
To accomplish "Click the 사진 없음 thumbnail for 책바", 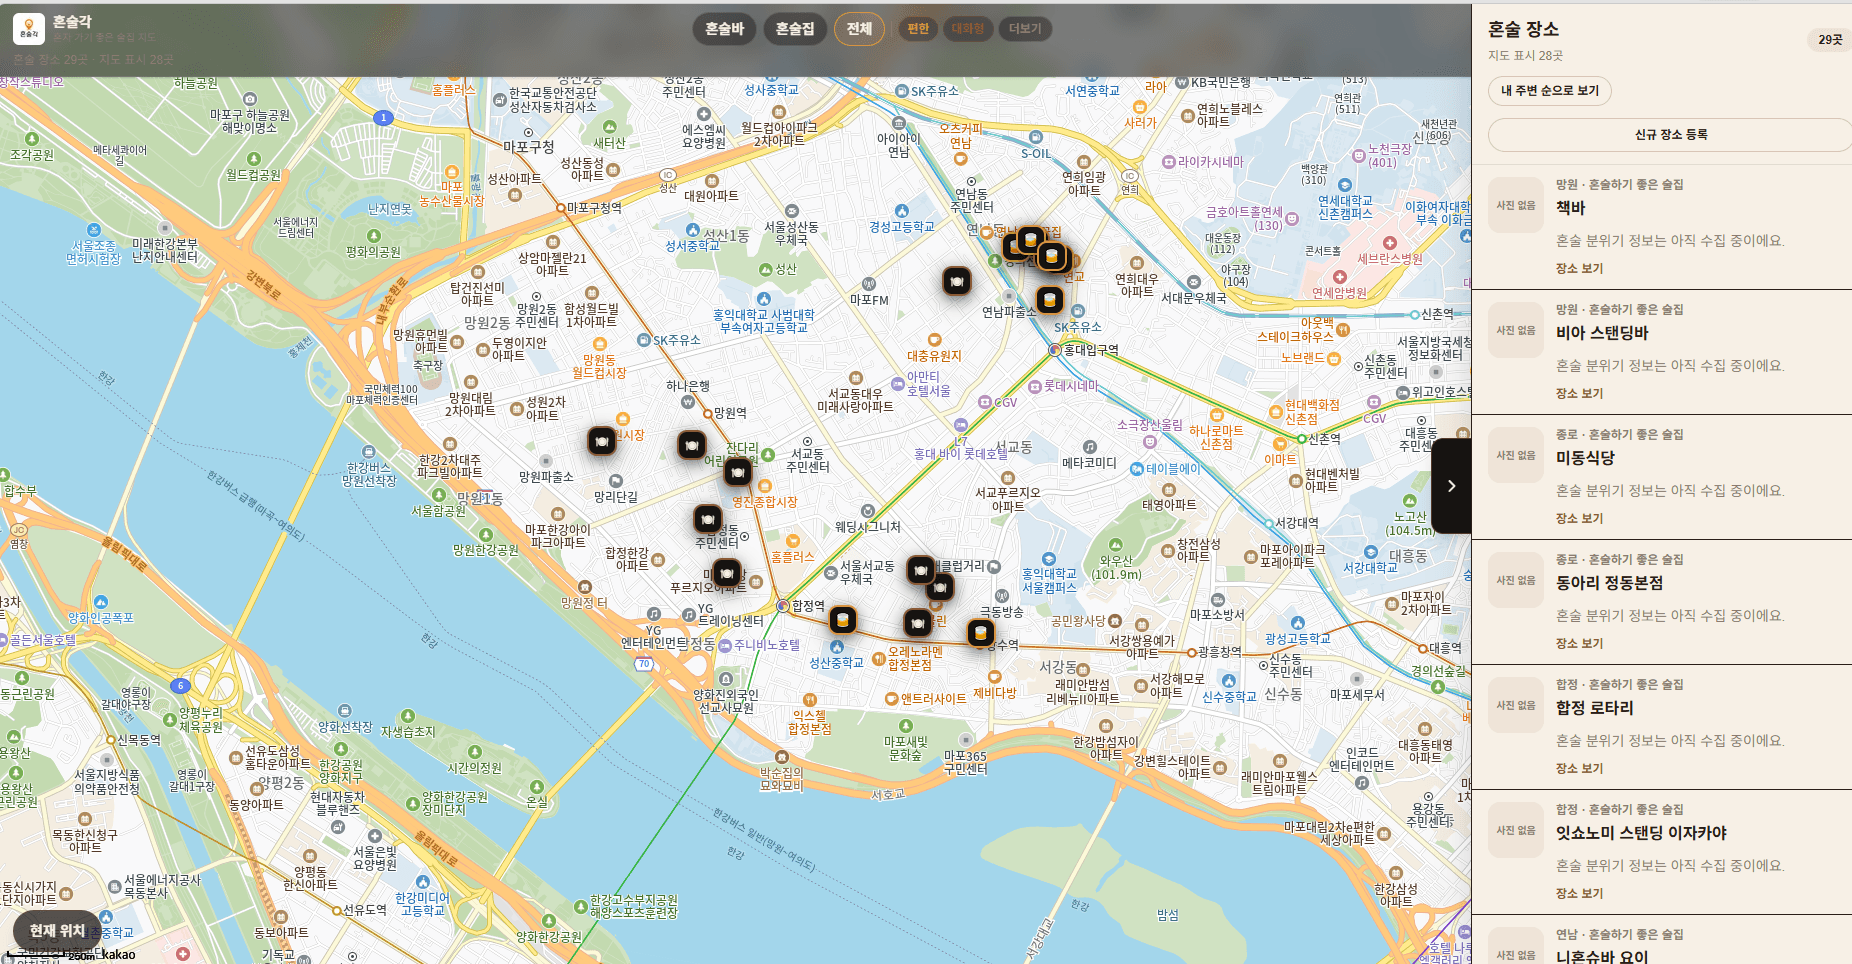I will coord(1516,205).
